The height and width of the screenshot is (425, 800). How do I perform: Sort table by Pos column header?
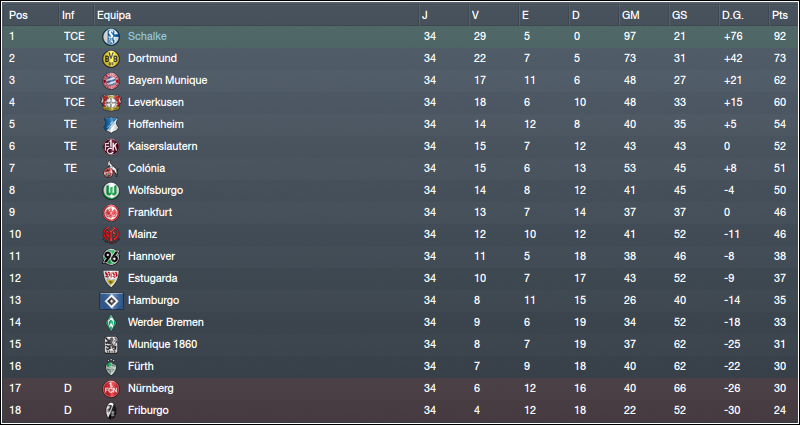point(18,15)
